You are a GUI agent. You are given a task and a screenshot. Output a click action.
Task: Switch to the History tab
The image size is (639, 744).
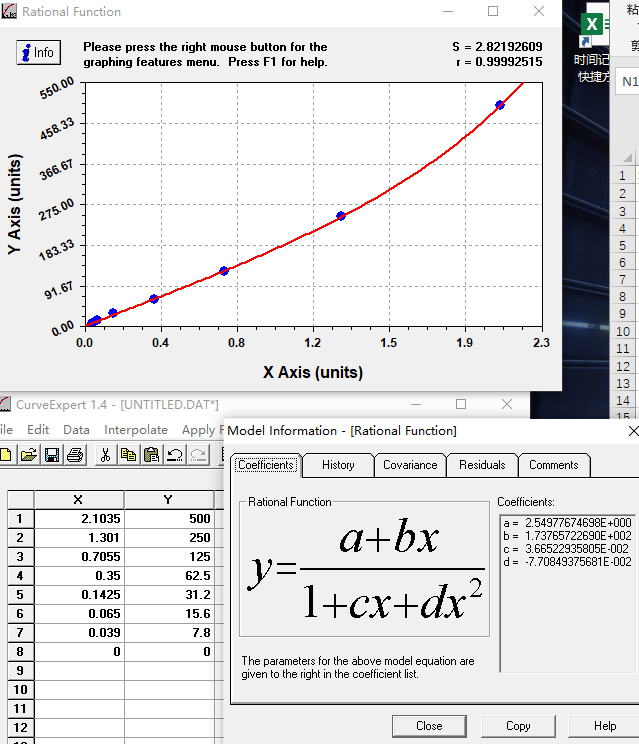click(338, 465)
